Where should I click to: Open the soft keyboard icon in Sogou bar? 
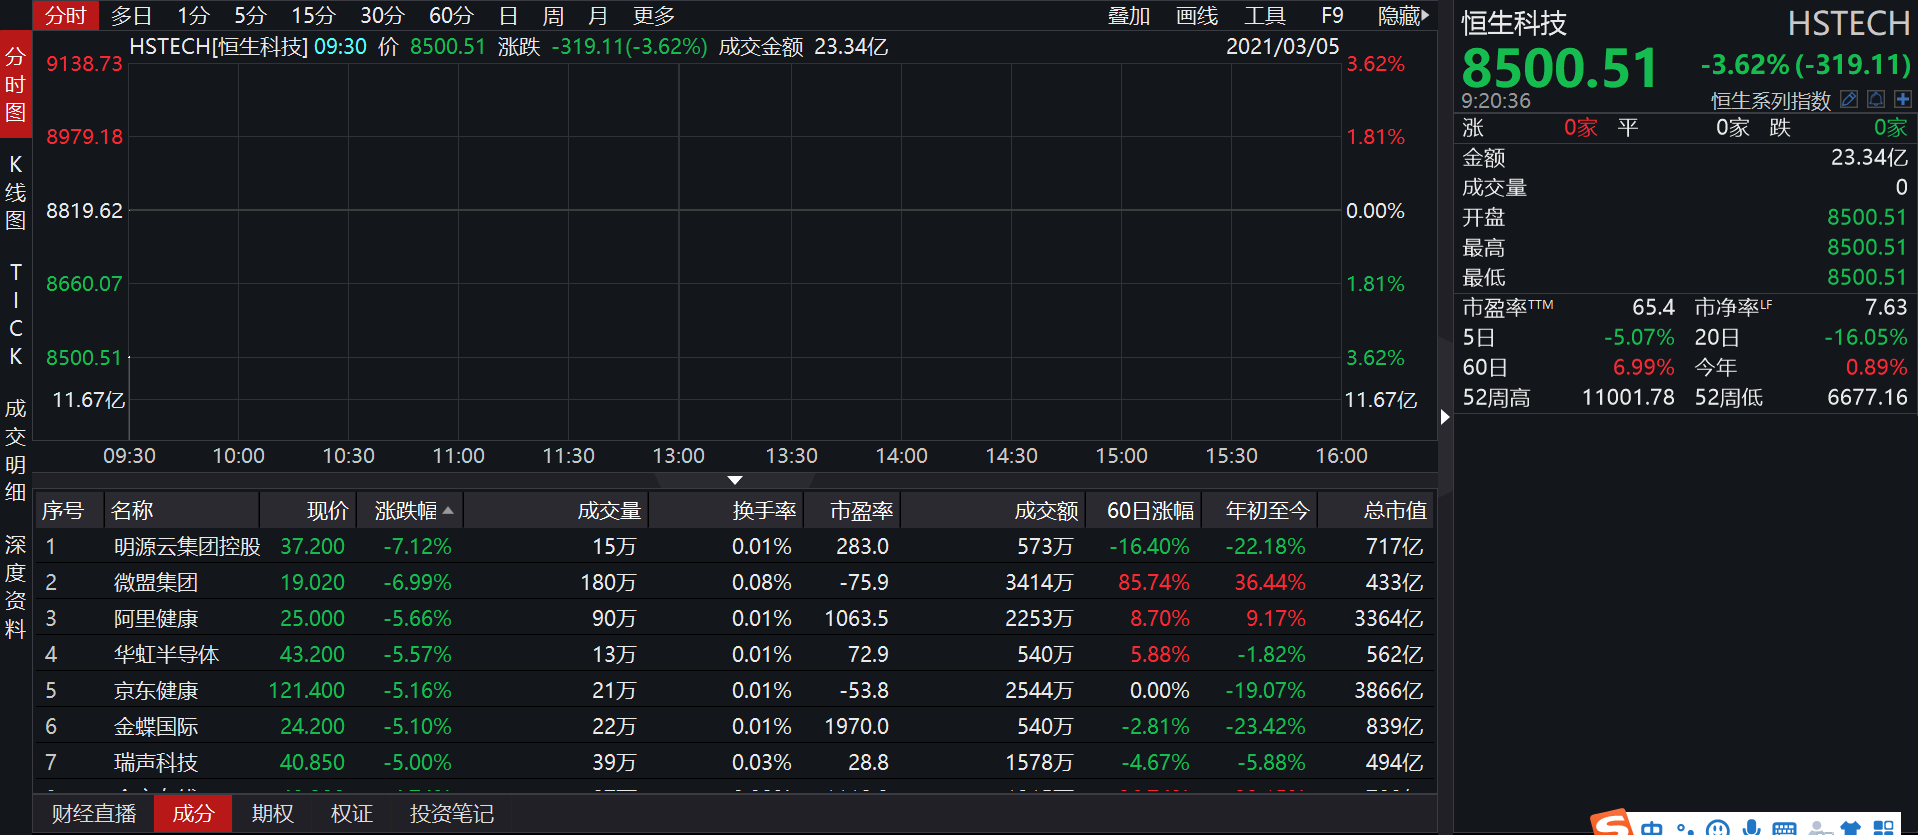[1784, 828]
